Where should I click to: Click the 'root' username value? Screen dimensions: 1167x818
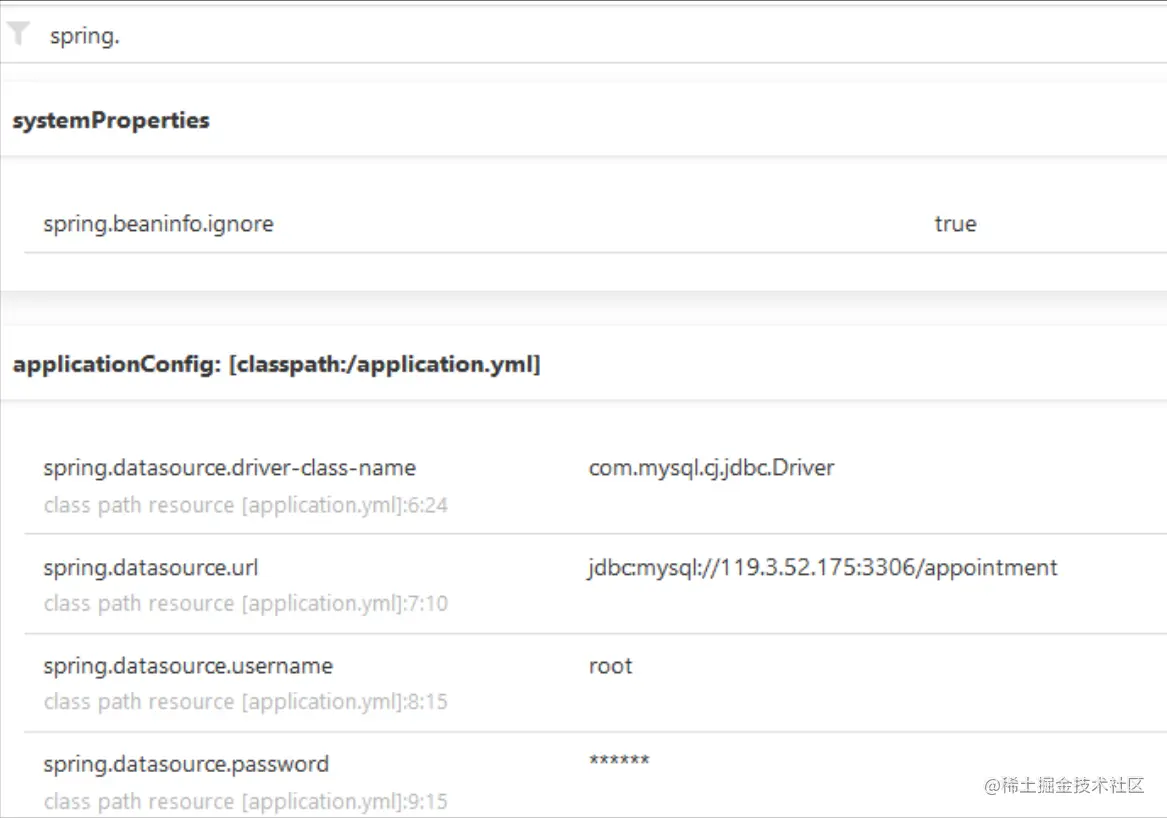coord(610,666)
